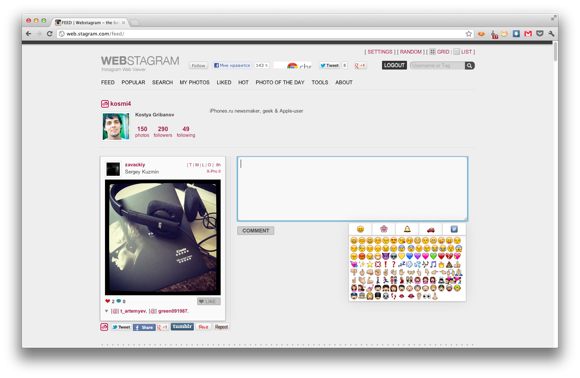Insert the broken heart emoji

[449, 256]
